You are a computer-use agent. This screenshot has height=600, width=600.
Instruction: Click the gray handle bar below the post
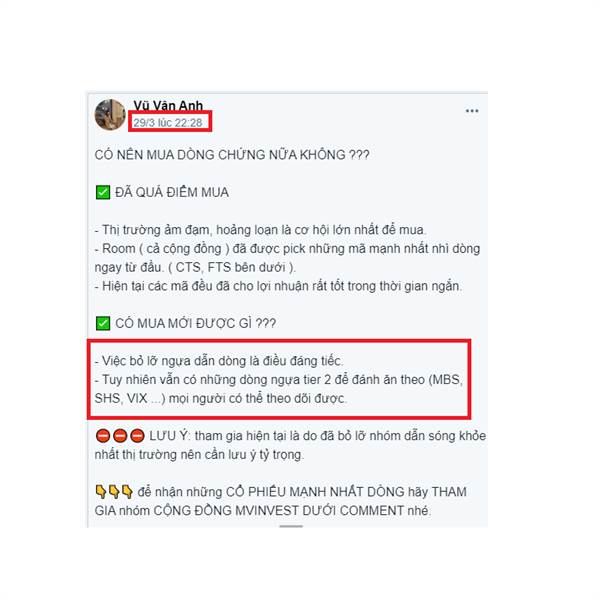point(291,527)
